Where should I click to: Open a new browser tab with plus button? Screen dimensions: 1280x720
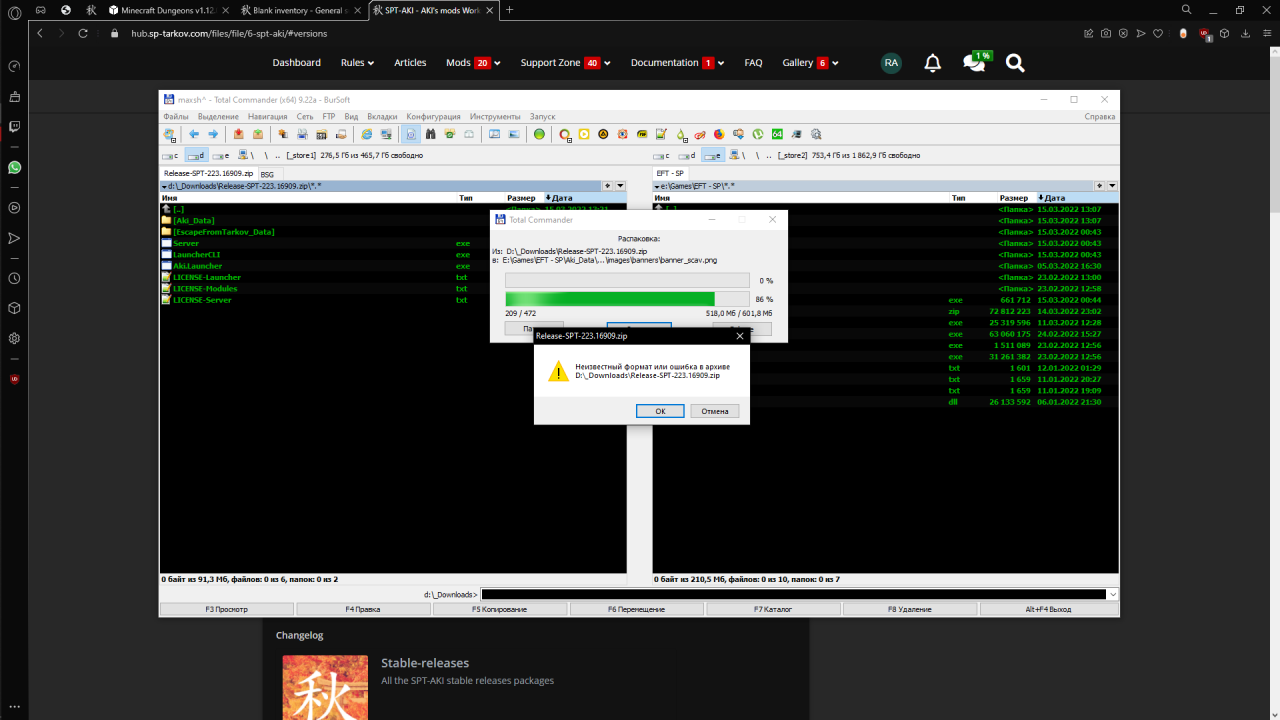pos(510,9)
